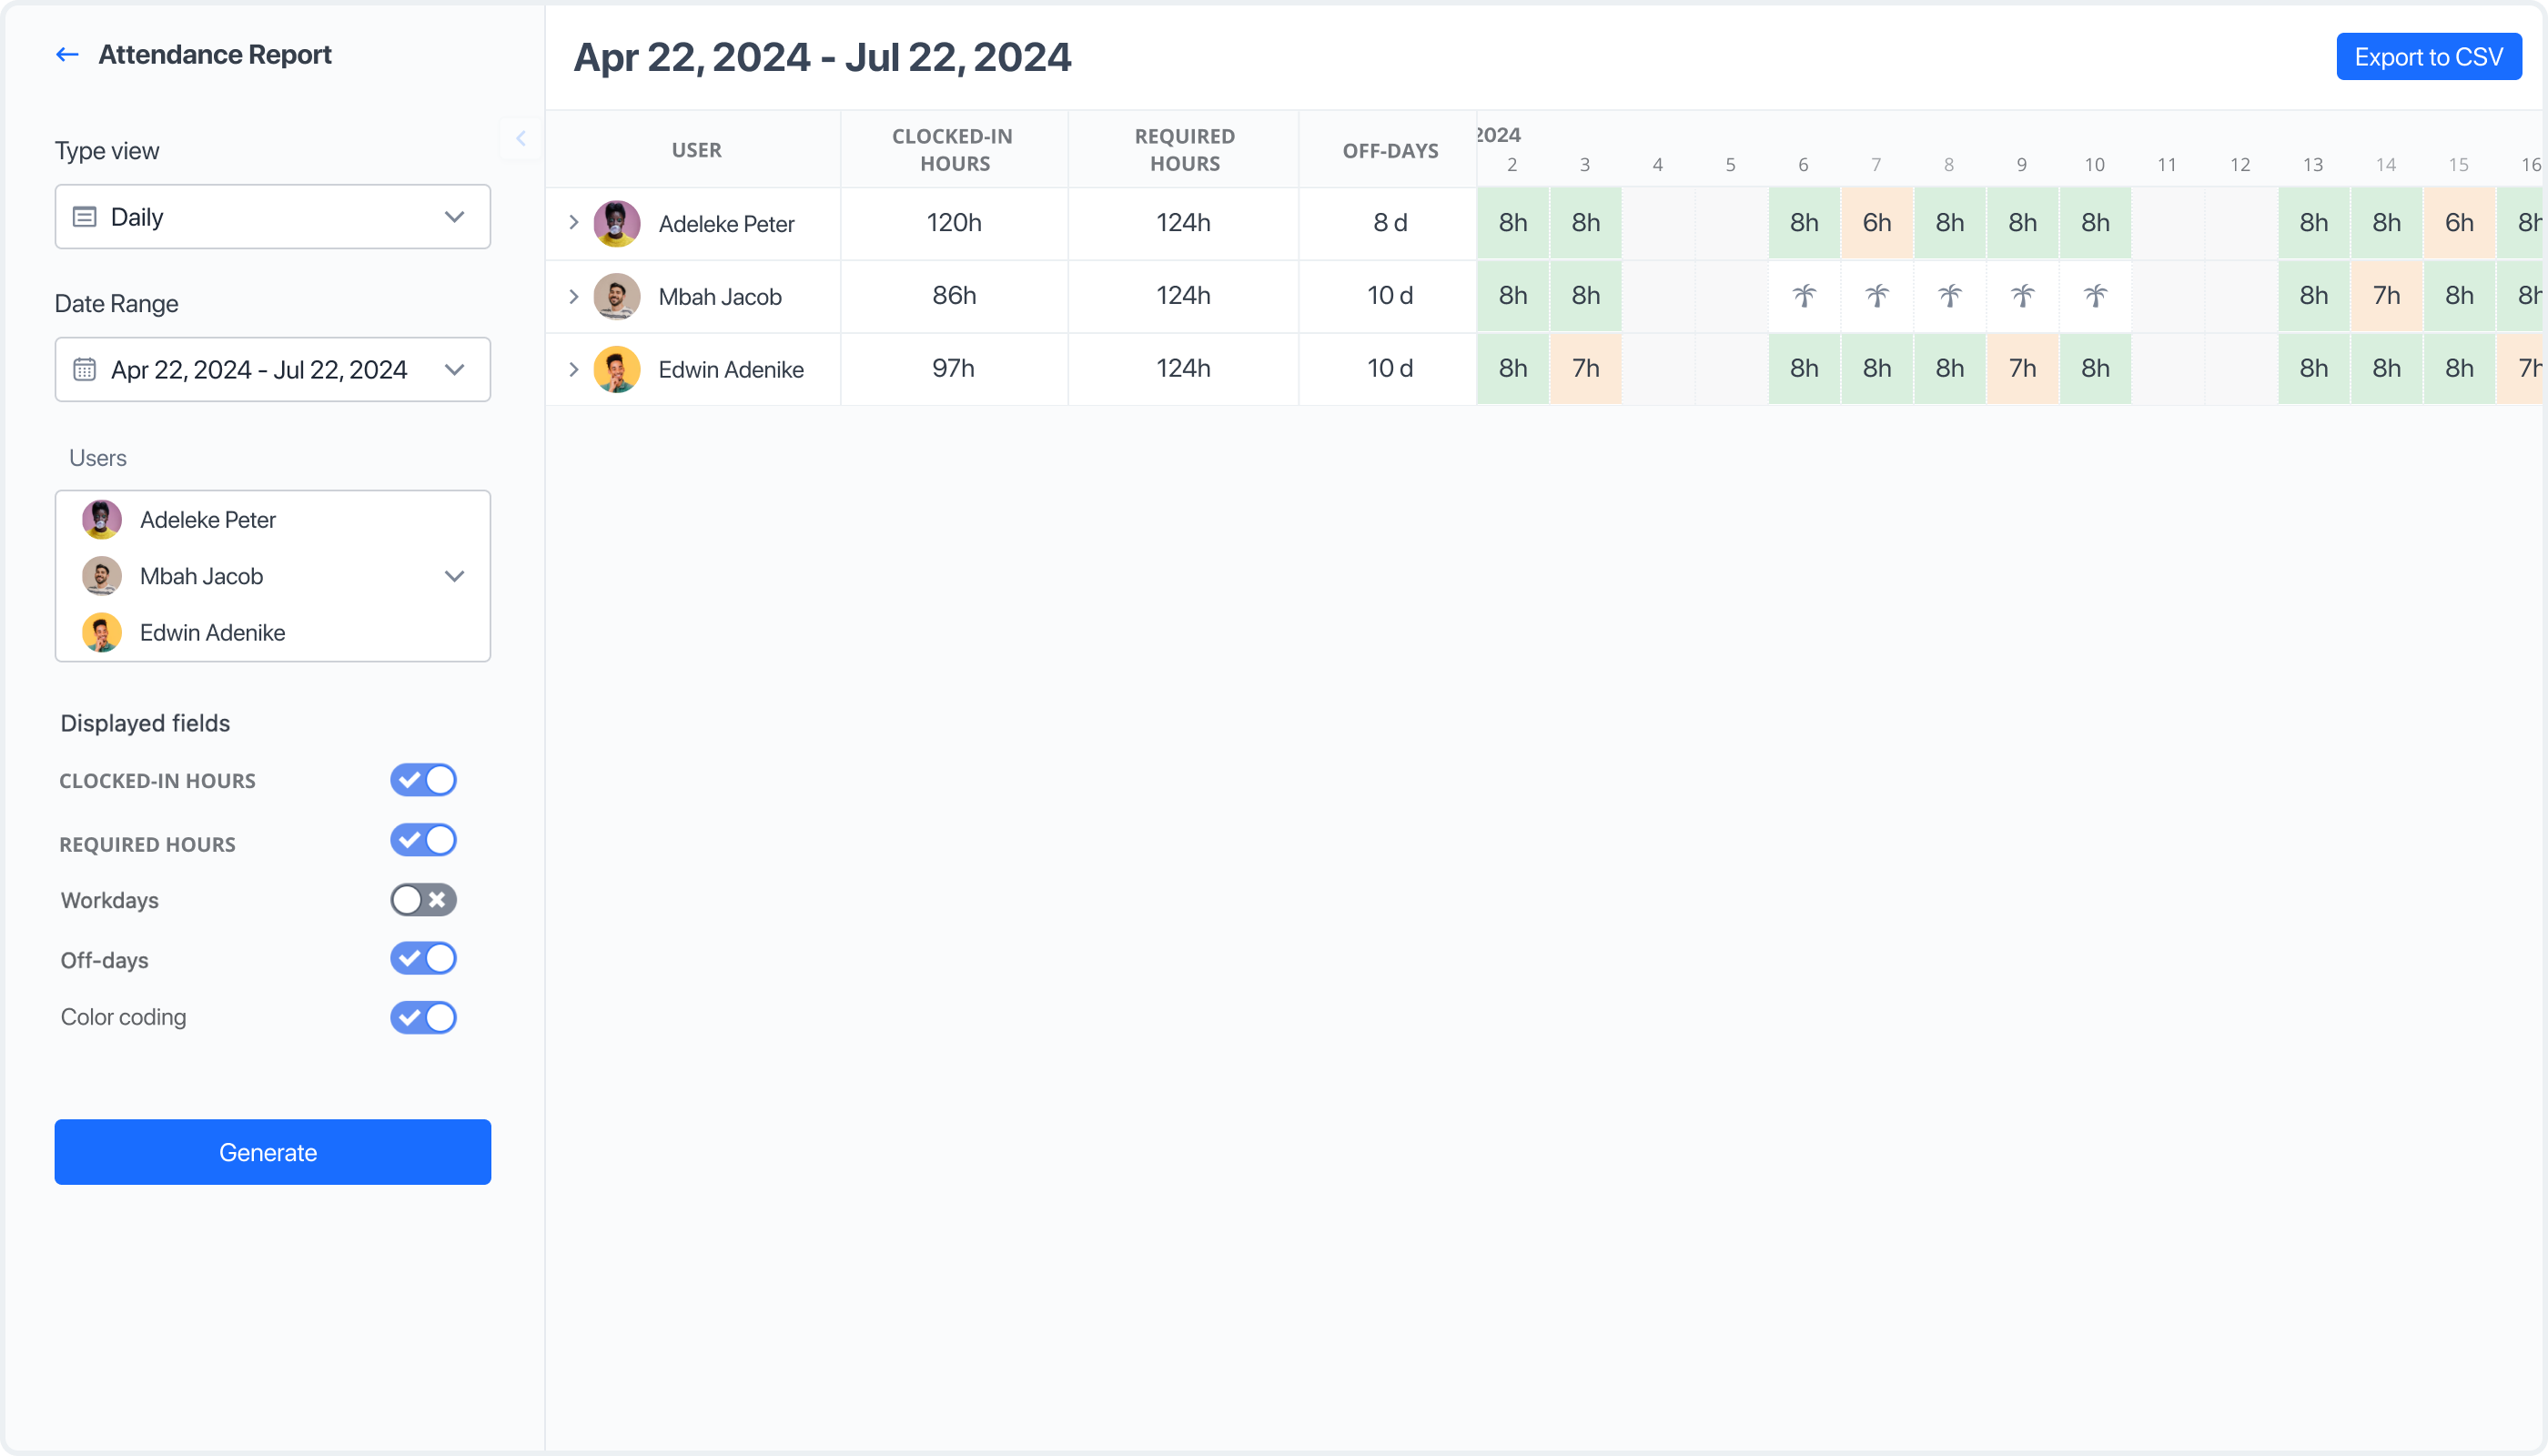Click the day 13 column header
The image size is (2548, 1456).
(x=2313, y=165)
